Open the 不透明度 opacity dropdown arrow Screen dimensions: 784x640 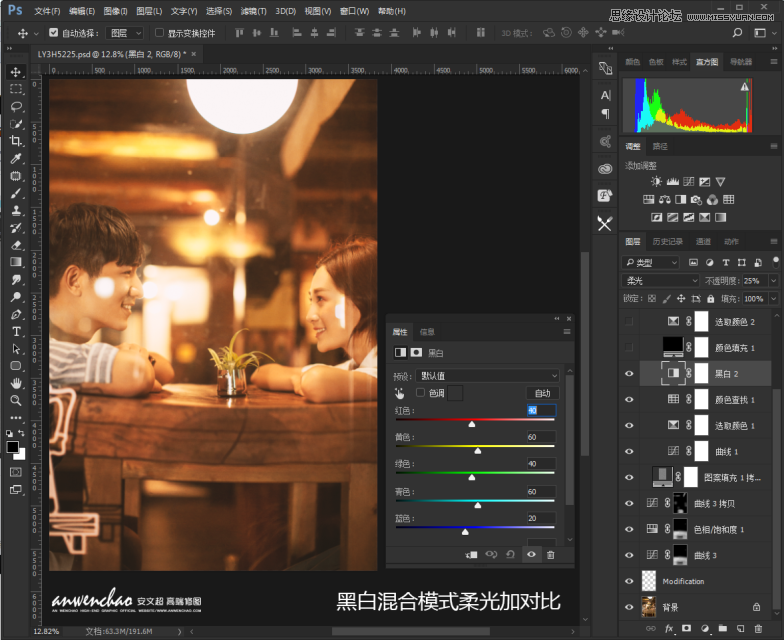774,280
